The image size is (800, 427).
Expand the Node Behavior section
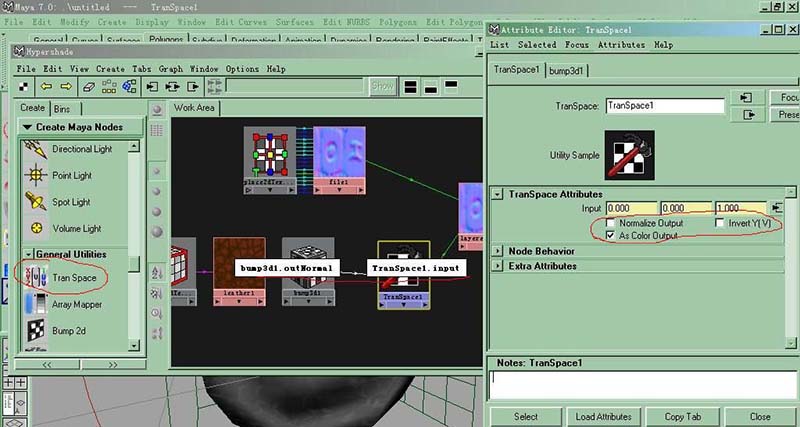pyautogui.click(x=497, y=251)
